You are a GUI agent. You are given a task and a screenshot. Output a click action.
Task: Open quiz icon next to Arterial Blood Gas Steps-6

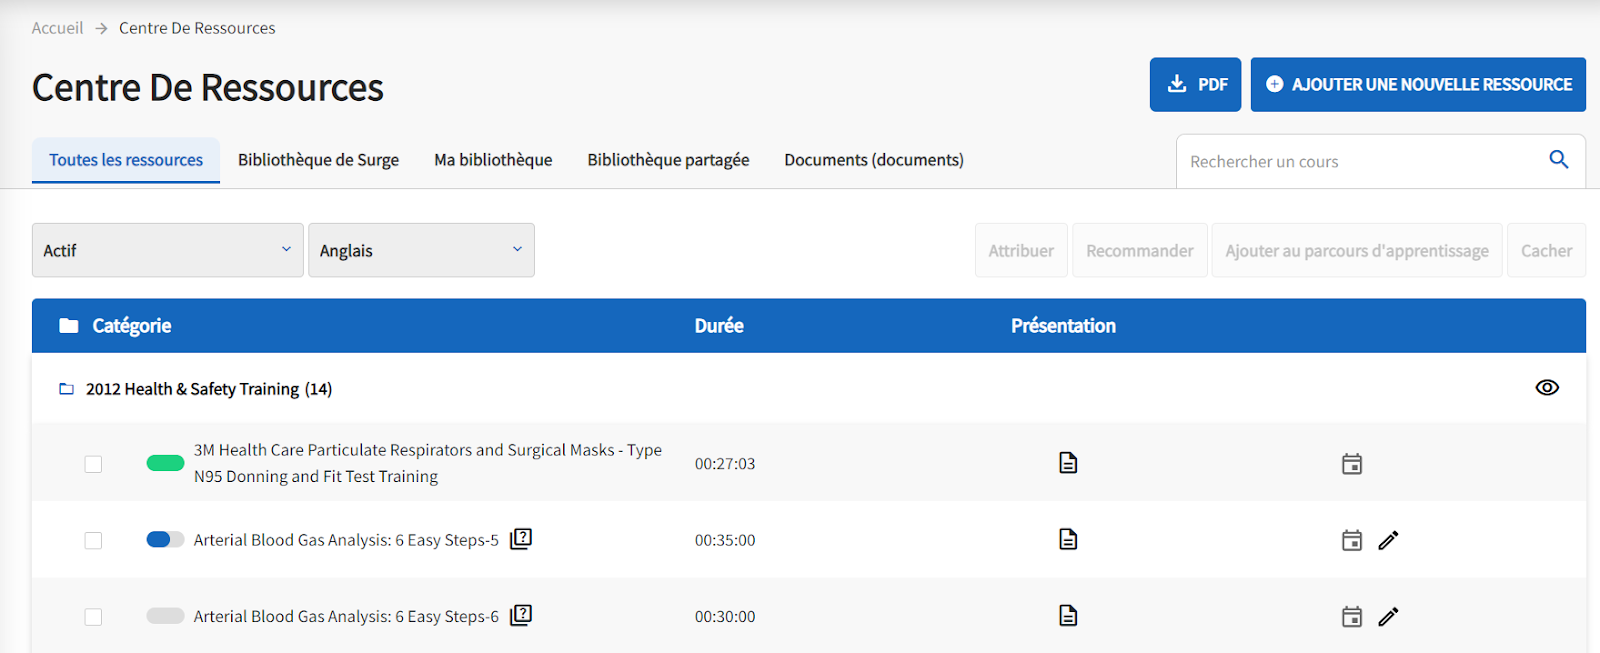pos(521,616)
